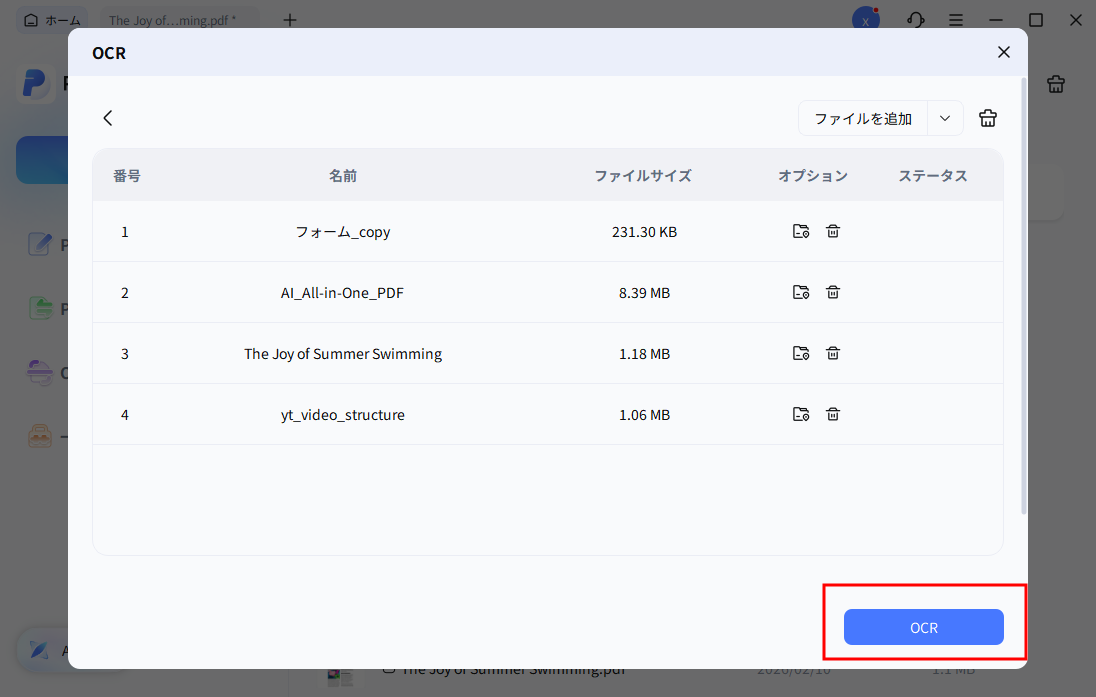
Task: Click the headset support icon
Action: 915,20
